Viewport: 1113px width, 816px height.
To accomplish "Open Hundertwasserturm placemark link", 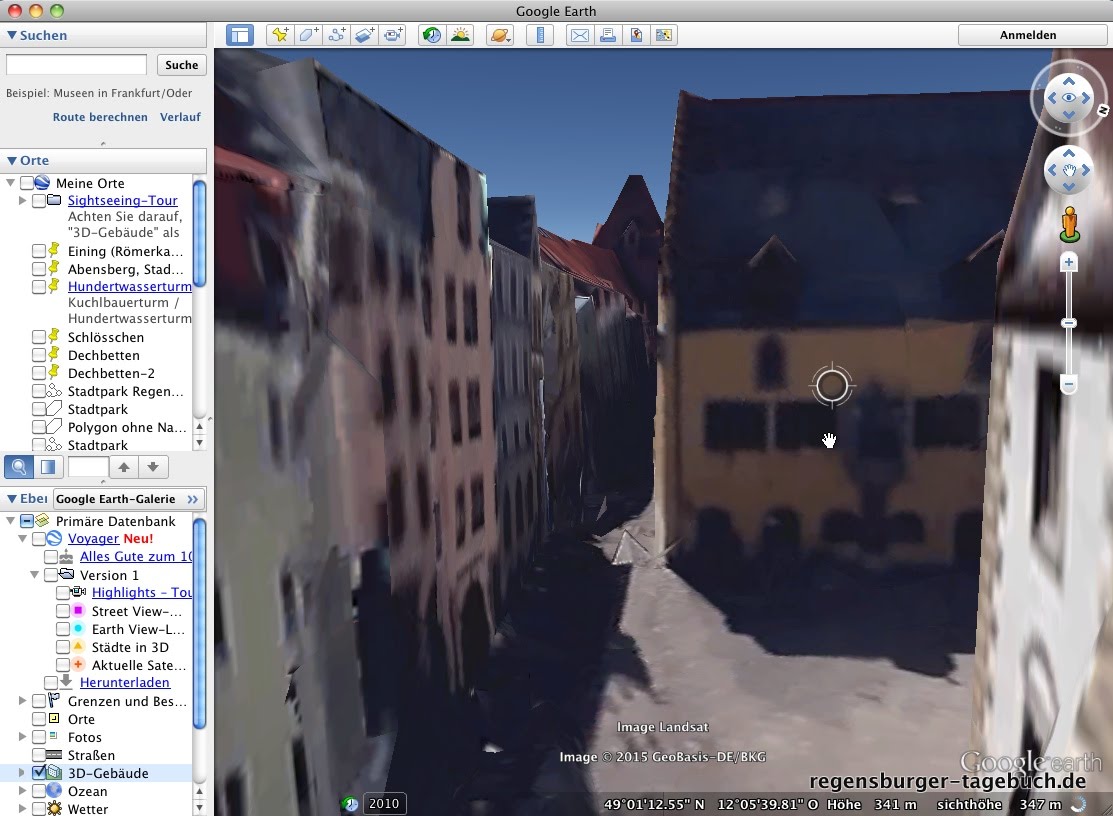I will pos(130,287).
